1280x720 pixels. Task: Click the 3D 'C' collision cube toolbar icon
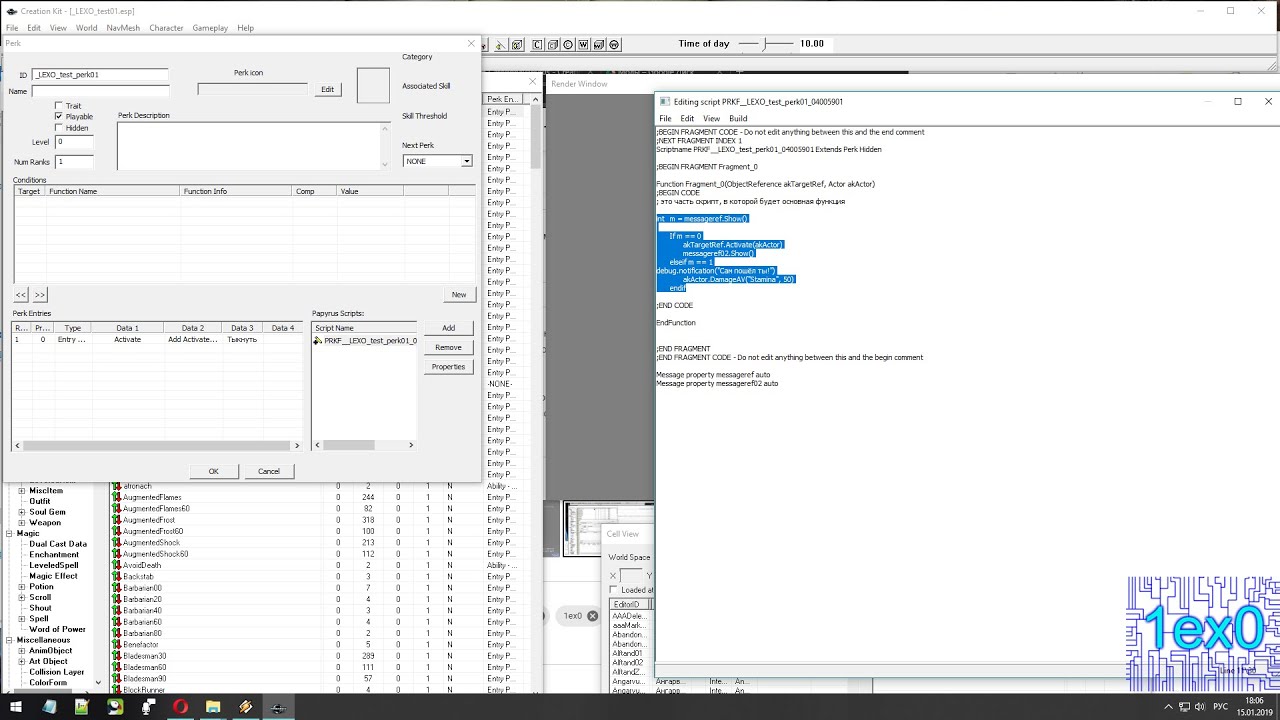tap(552, 45)
